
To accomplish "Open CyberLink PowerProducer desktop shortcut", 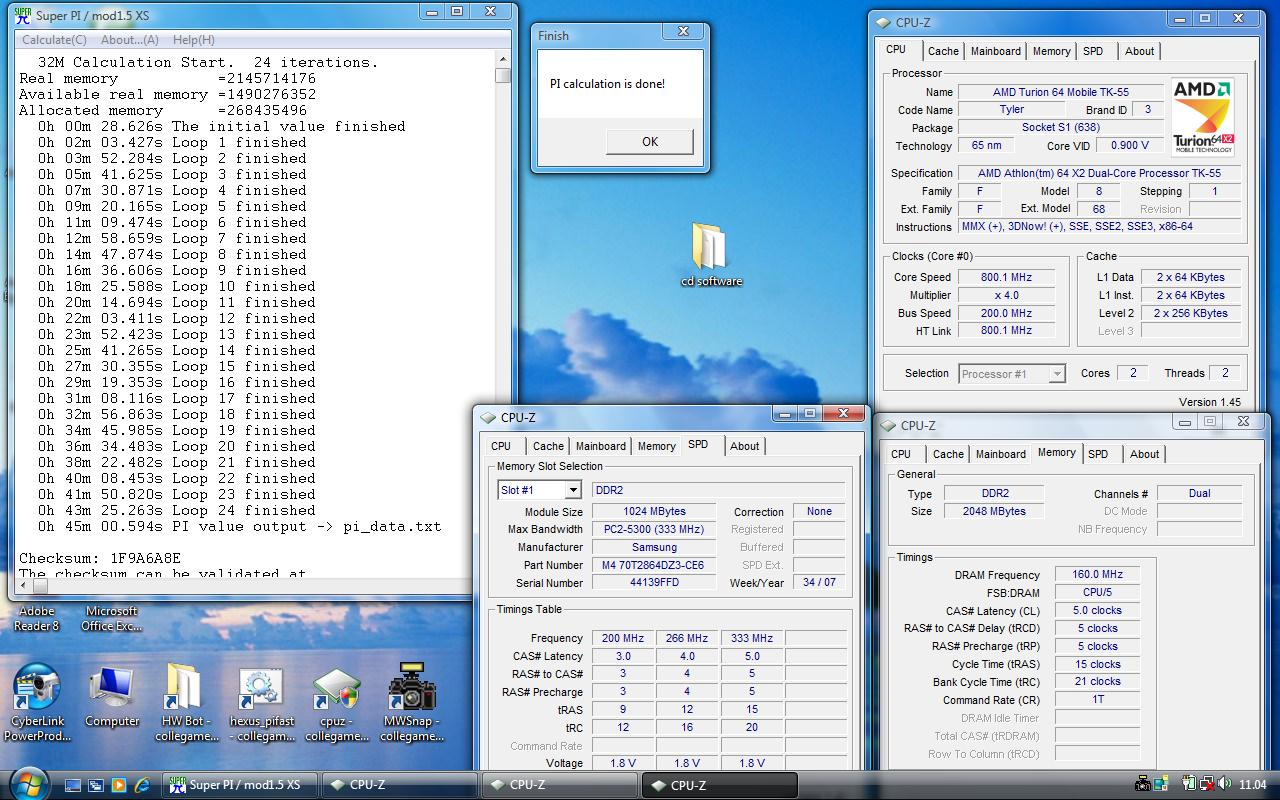I will (37, 703).
